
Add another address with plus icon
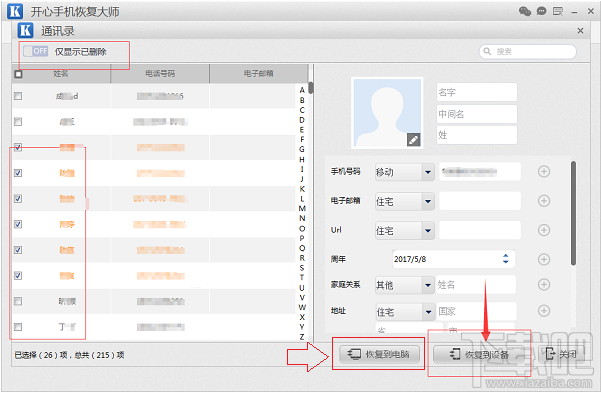pyautogui.click(x=544, y=311)
